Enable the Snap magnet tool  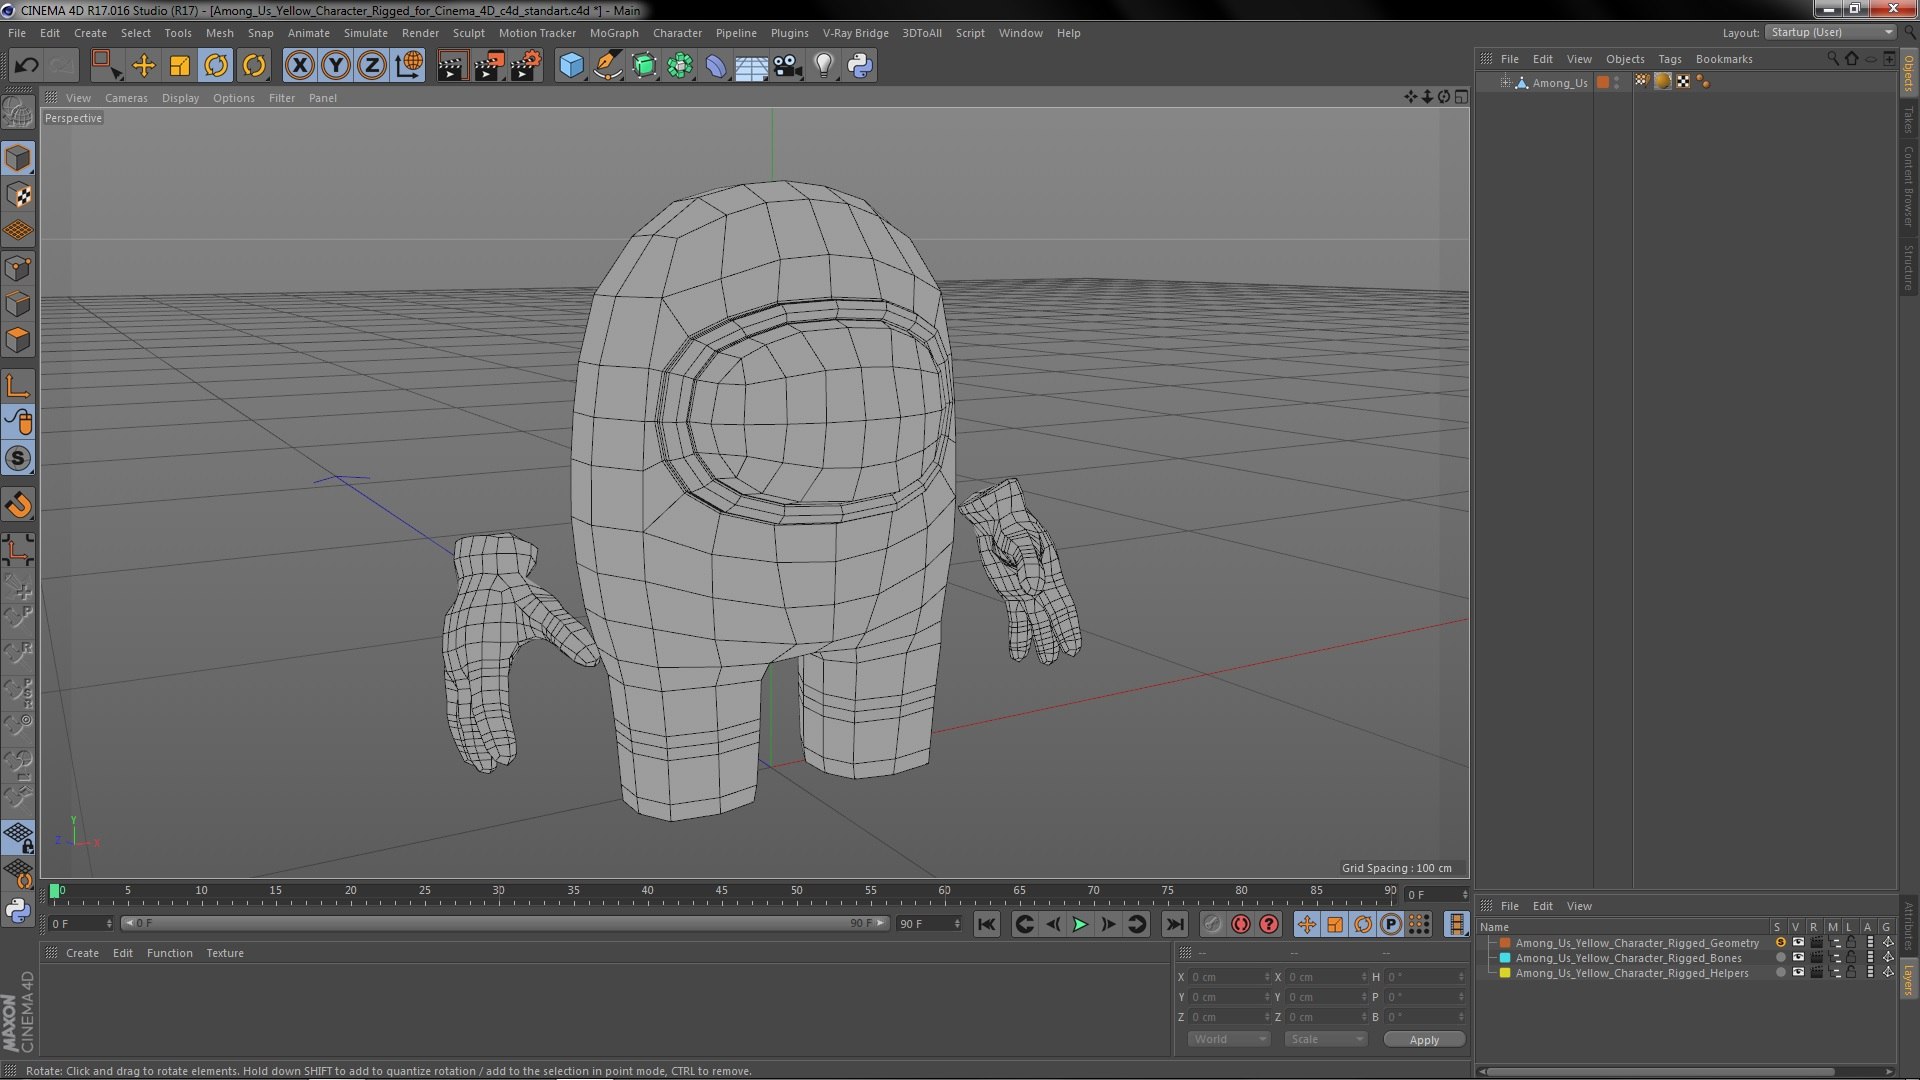pyautogui.click(x=18, y=505)
